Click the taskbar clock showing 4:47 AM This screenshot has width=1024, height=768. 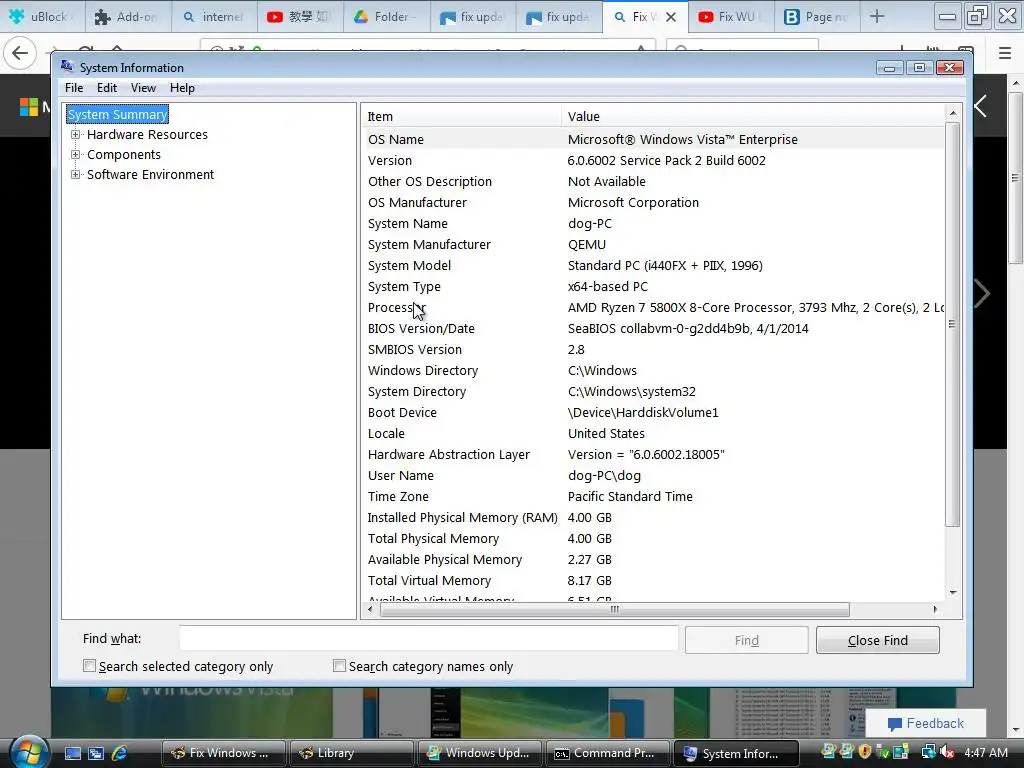click(x=985, y=752)
